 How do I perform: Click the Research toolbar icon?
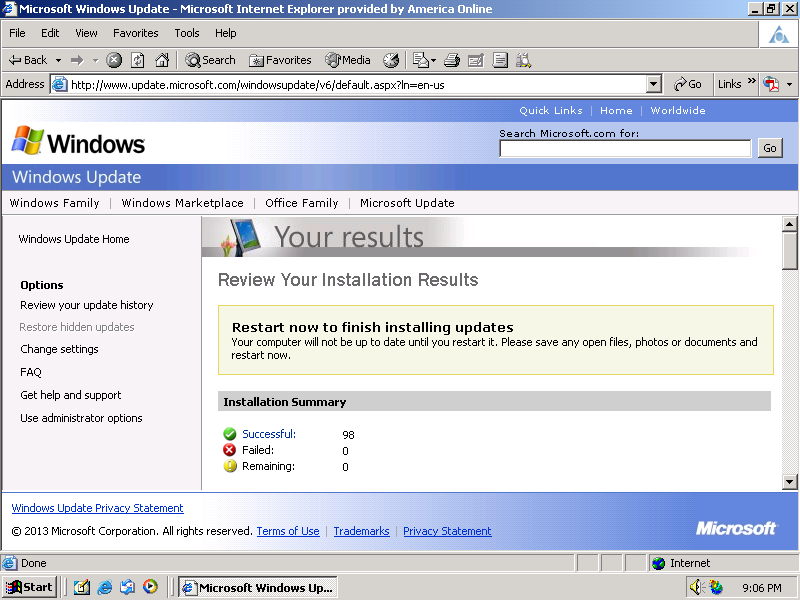[523, 60]
